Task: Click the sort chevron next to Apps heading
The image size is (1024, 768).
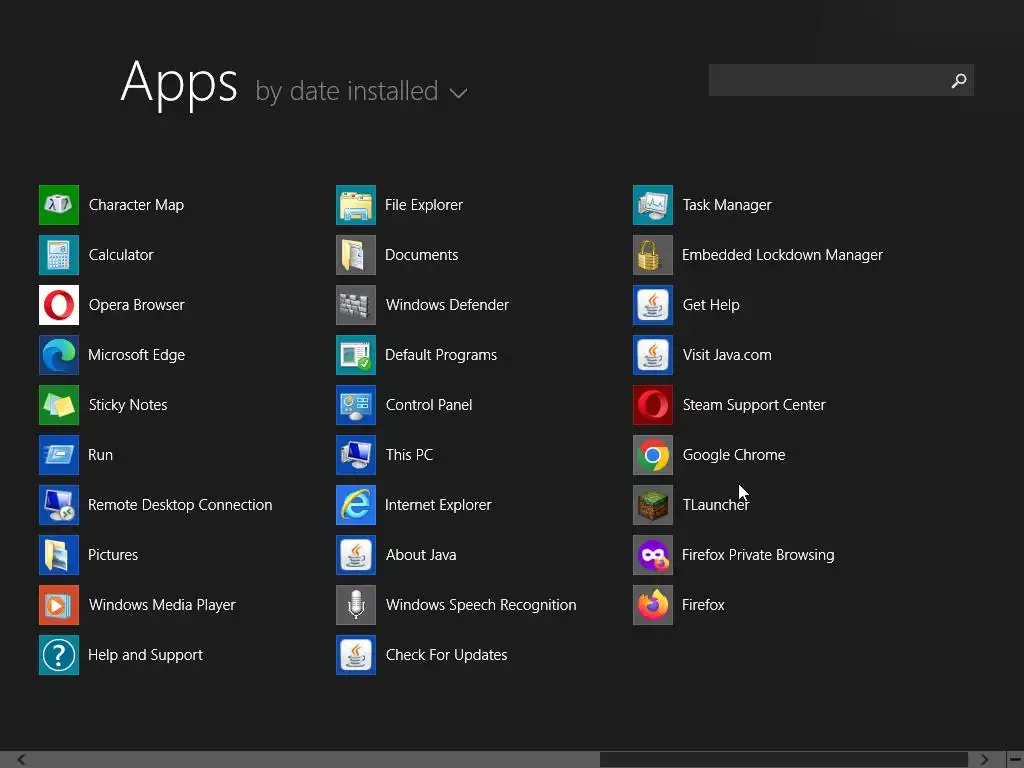Action: 458,93
